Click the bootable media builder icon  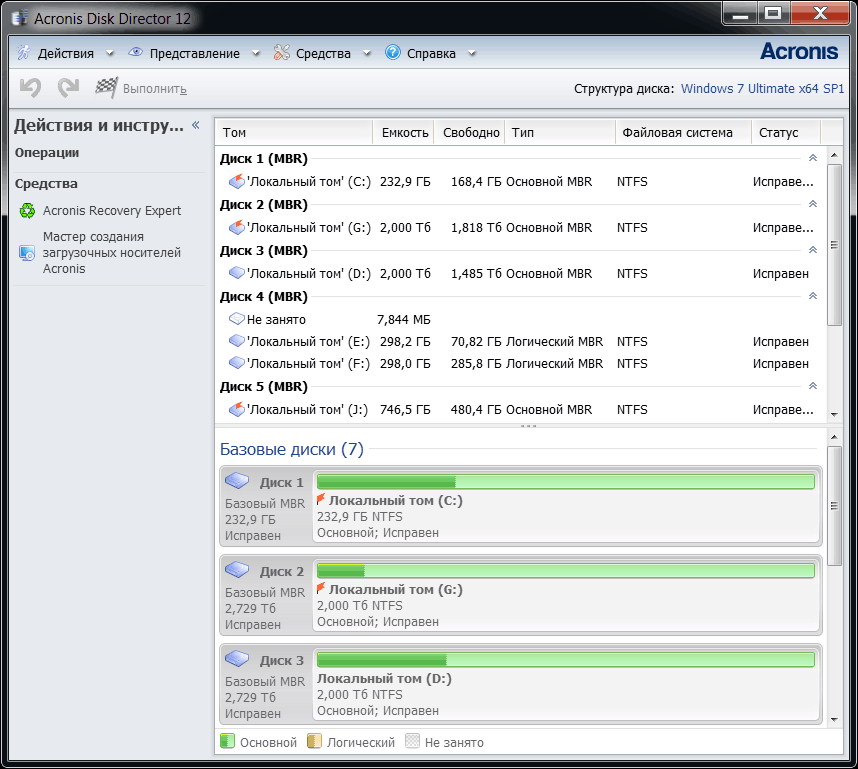(27, 253)
